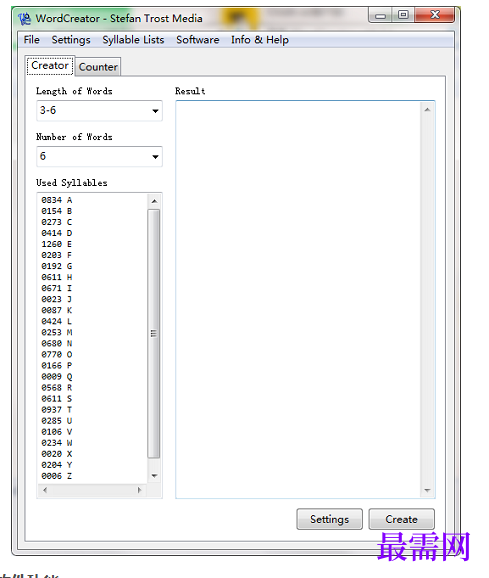Screen dimensions: 489x578
Task: Click the Create button
Action: pyautogui.click(x=401, y=519)
